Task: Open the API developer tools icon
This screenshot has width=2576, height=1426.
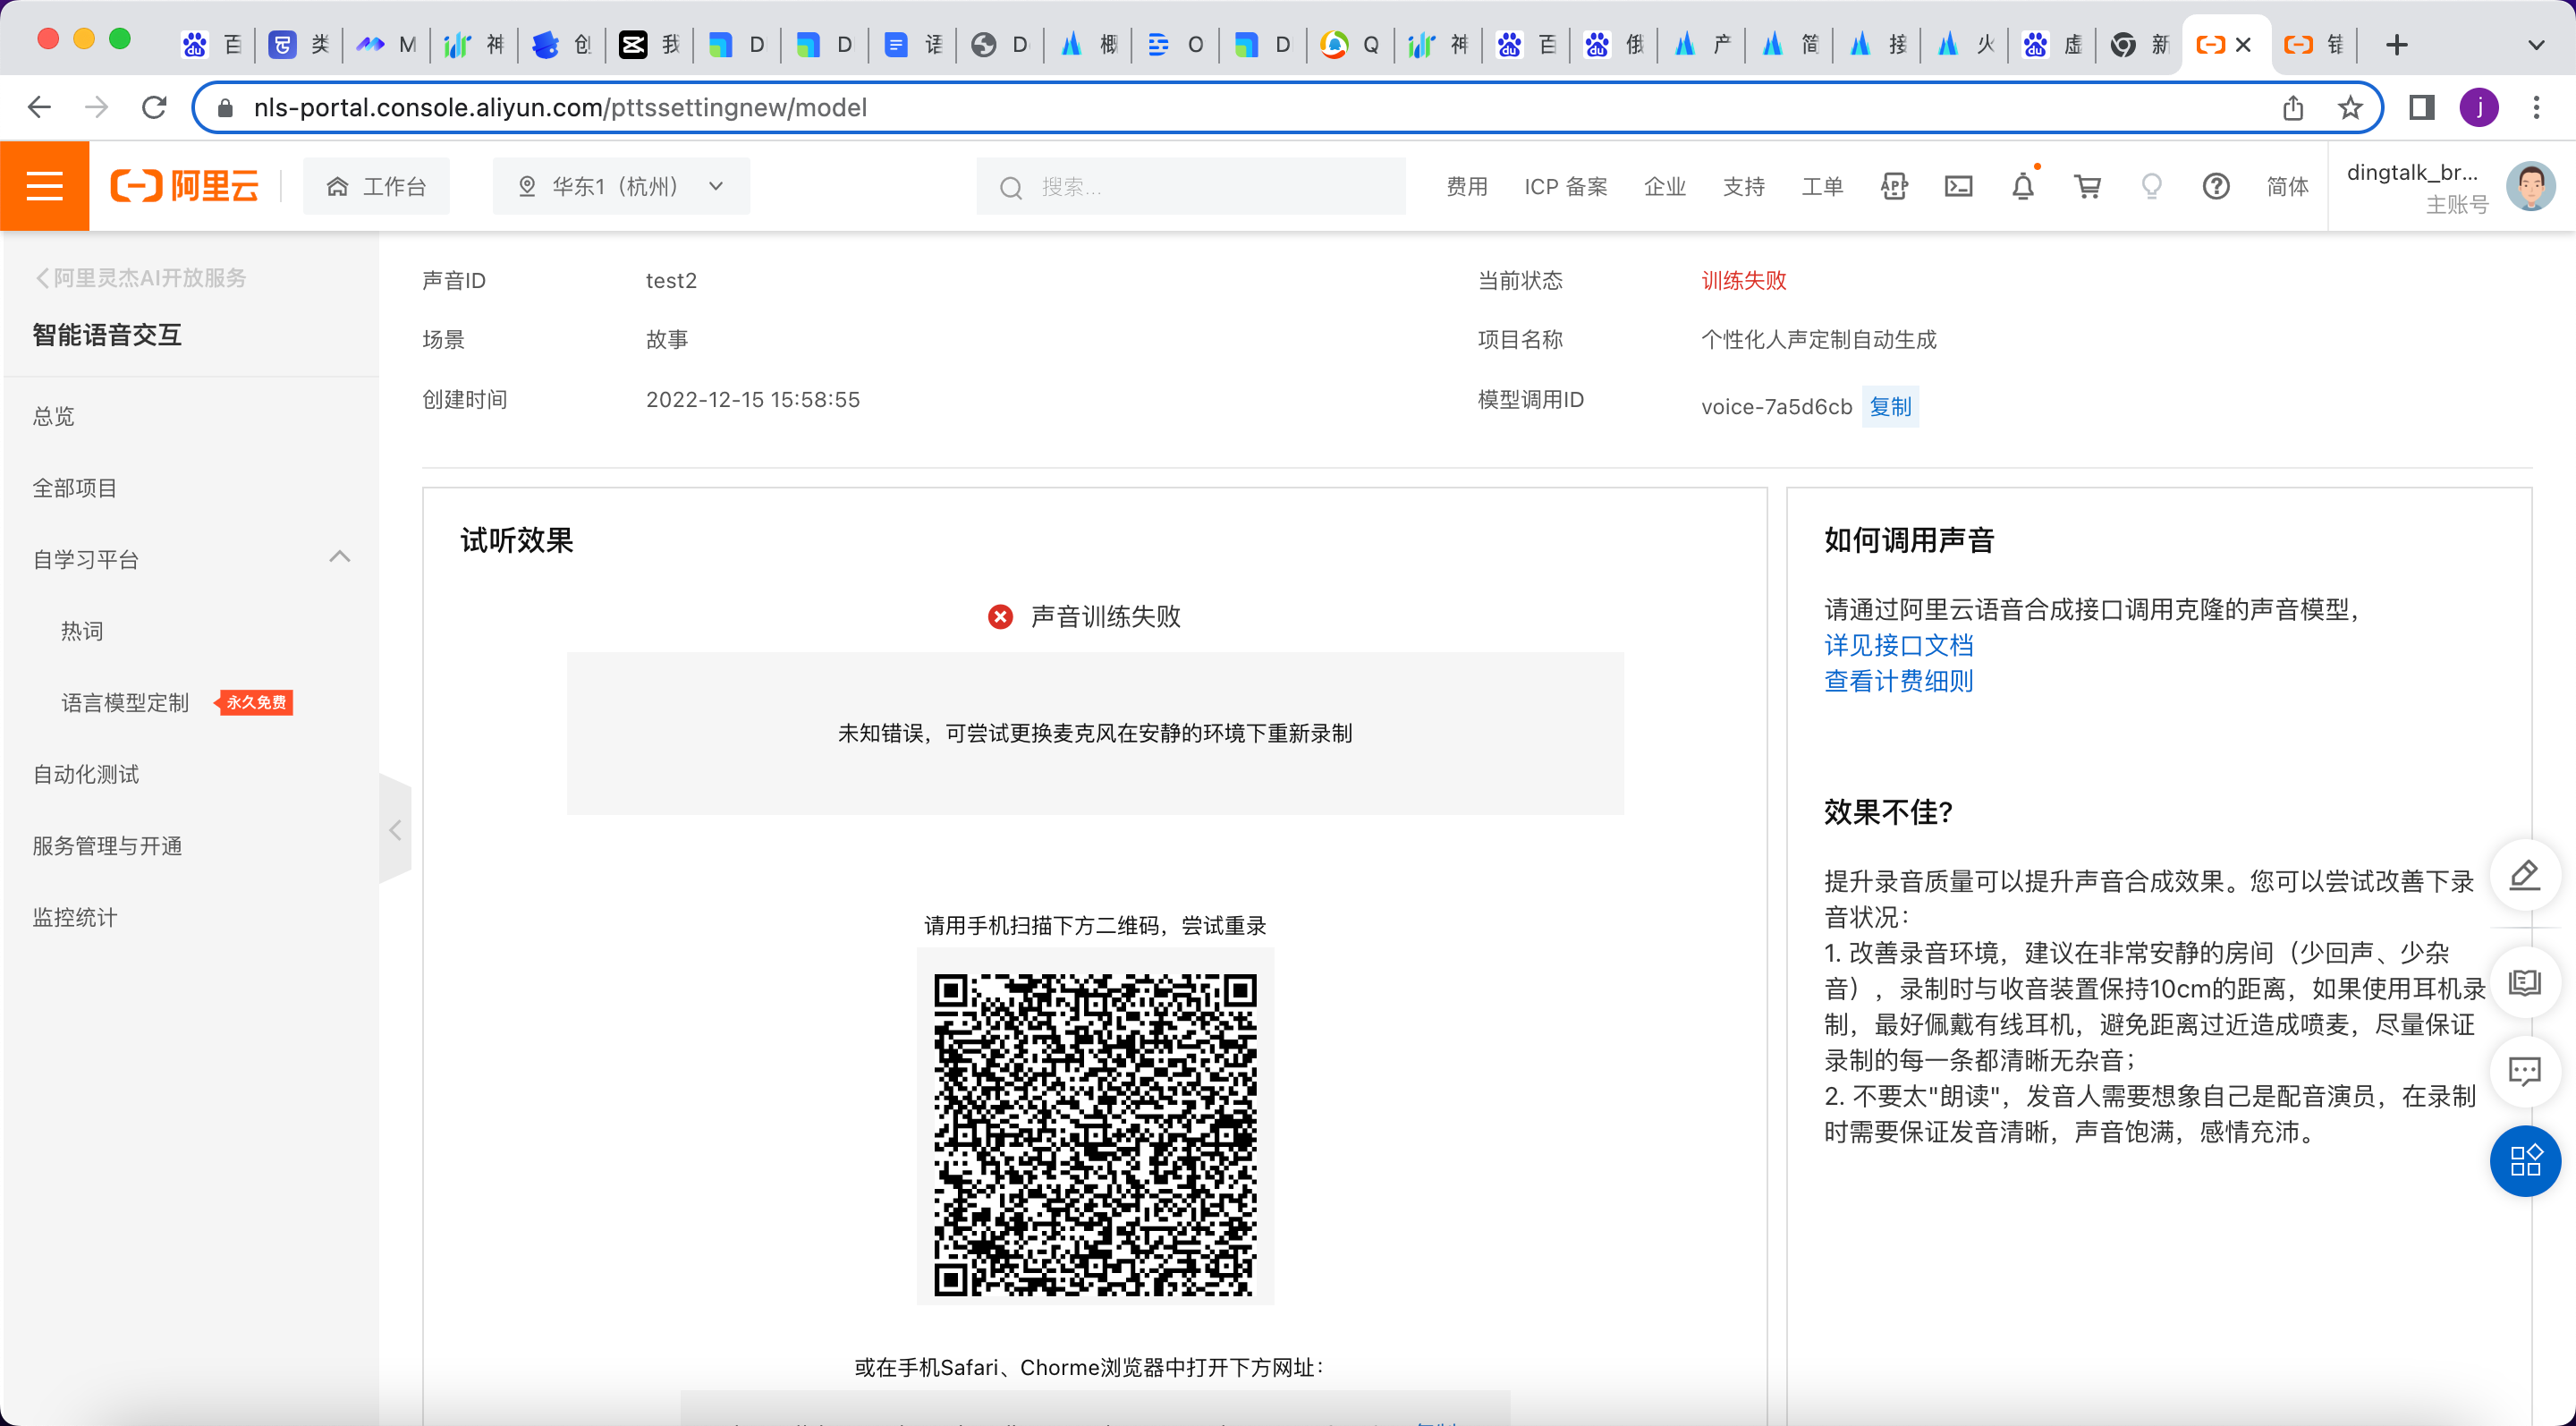Action: click(1893, 186)
